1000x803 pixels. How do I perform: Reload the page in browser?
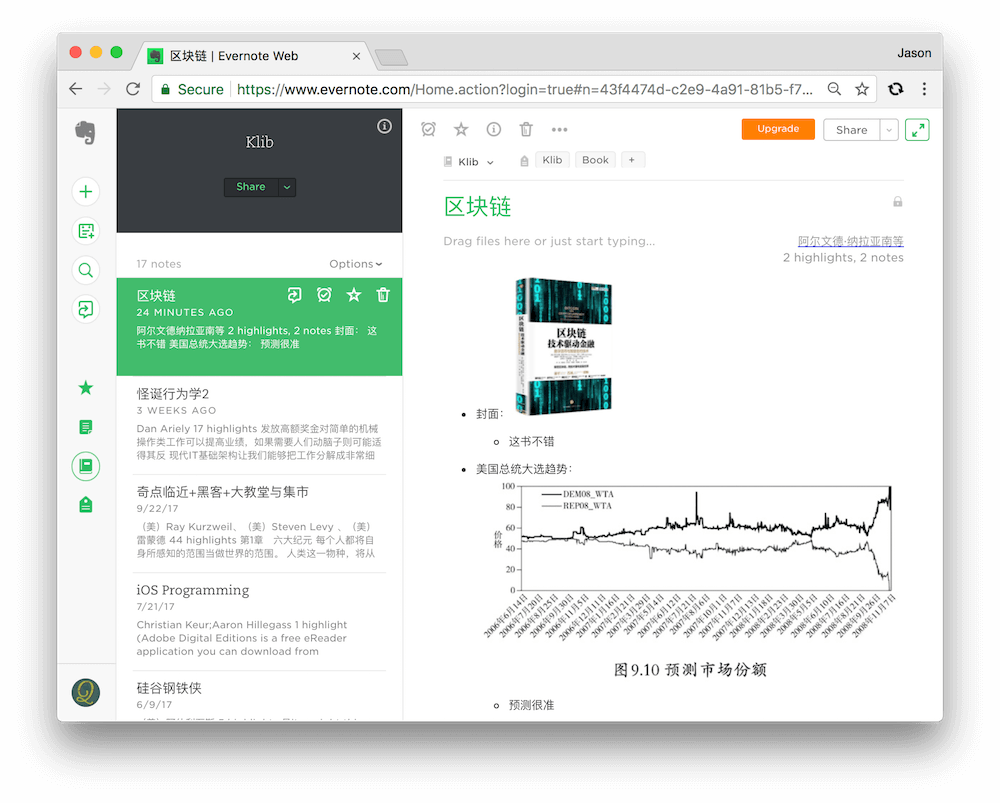(x=133, y=89)
